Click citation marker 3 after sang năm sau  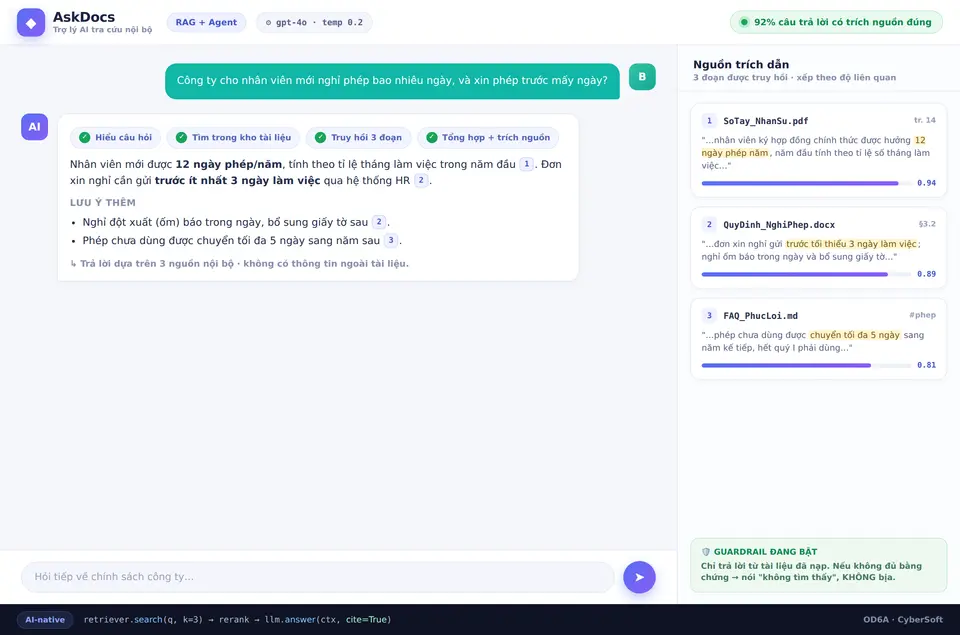[x=391, y=240]
